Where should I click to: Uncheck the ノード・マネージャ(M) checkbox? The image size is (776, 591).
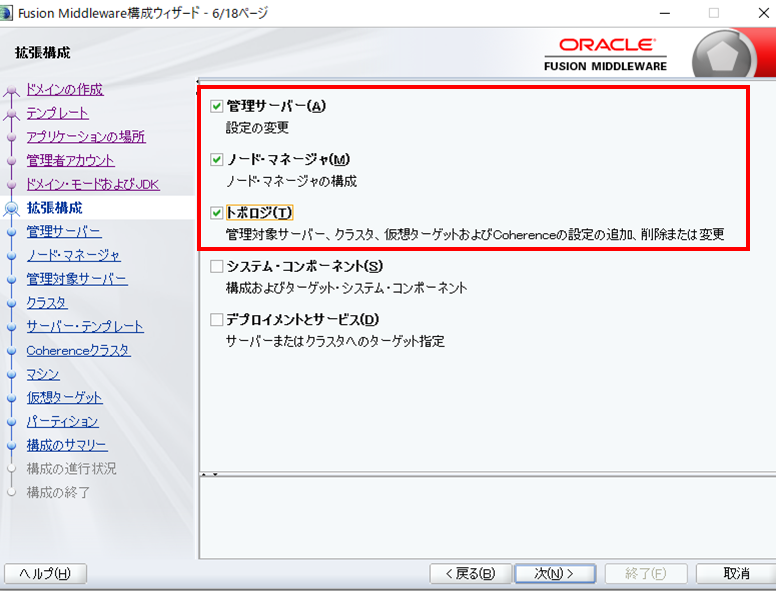click(216, 159)
